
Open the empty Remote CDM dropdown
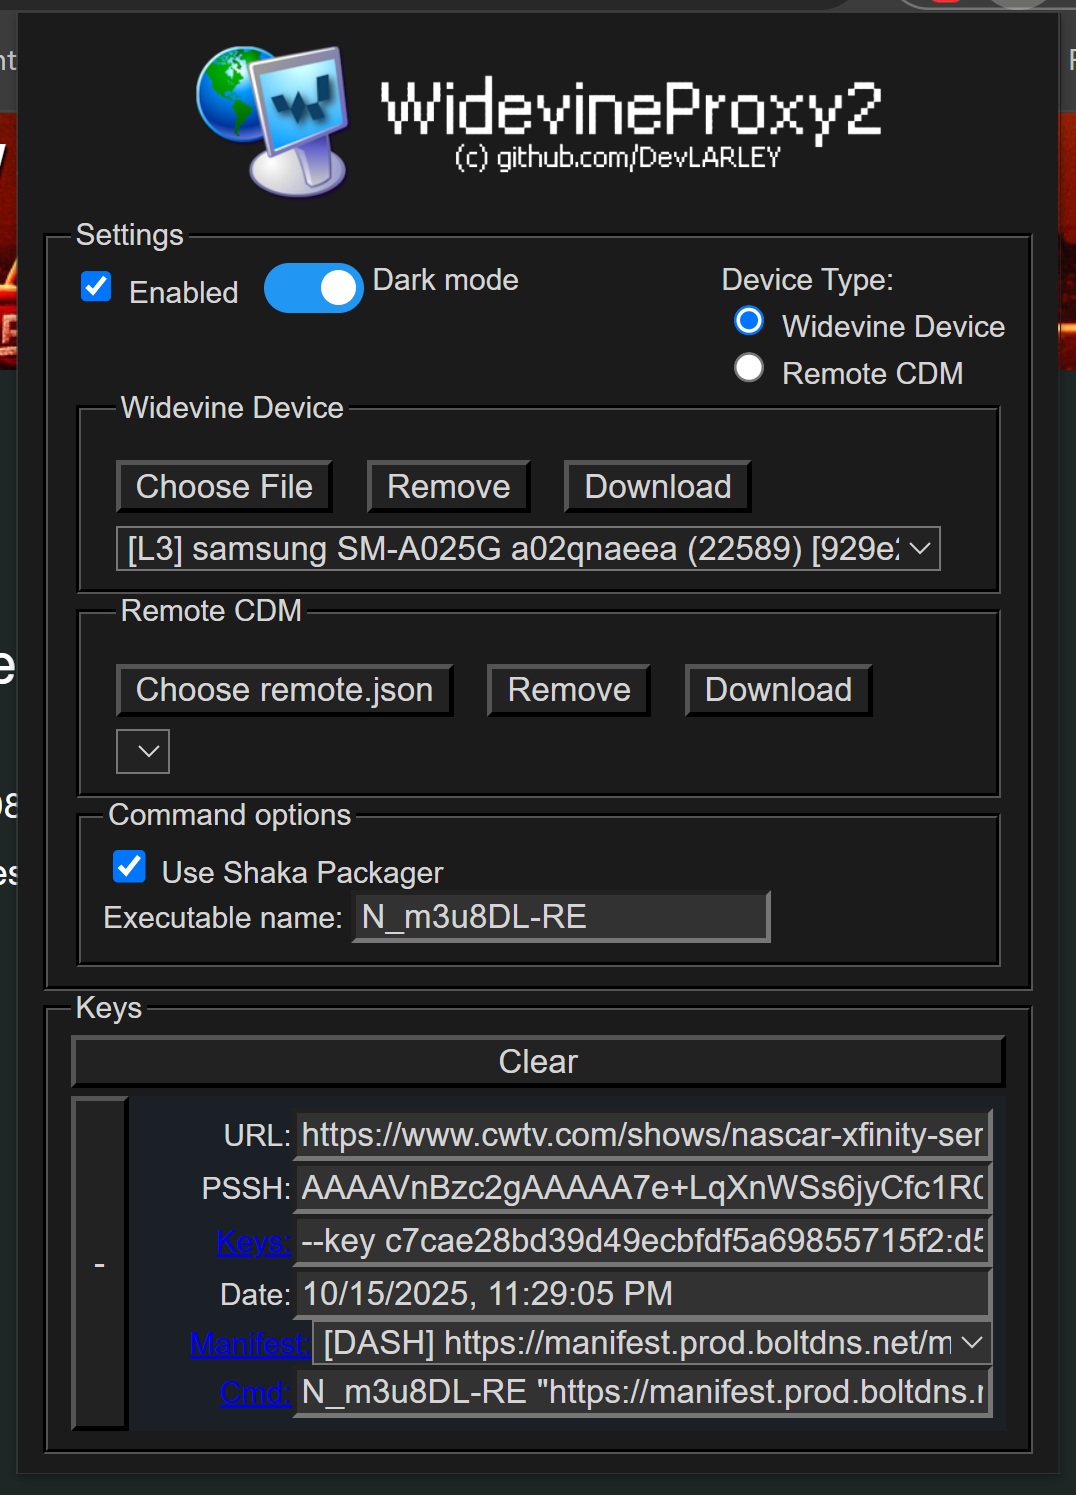point(143,751)
